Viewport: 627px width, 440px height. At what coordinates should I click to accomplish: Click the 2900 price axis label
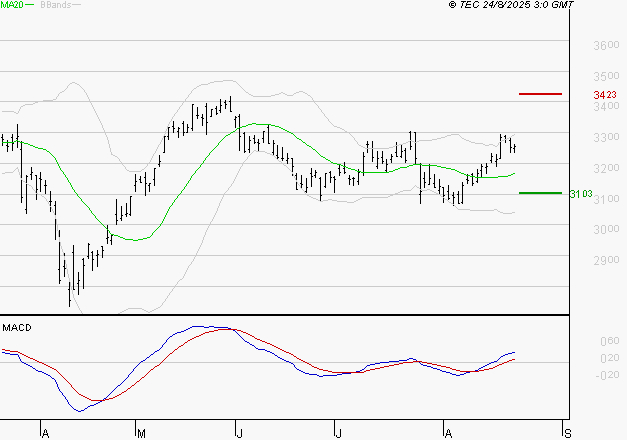(606, 260)
